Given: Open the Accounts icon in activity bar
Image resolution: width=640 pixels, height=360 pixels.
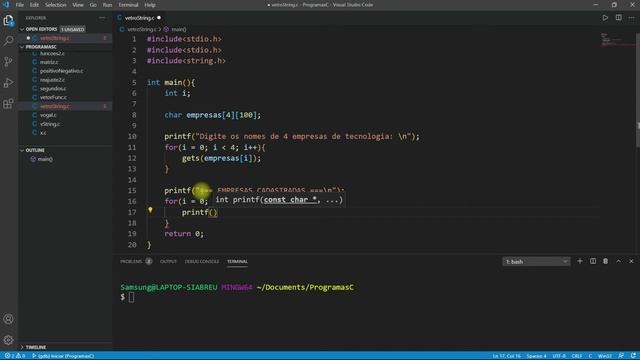Looking at the screenshot, I should (x=9, y=319).
